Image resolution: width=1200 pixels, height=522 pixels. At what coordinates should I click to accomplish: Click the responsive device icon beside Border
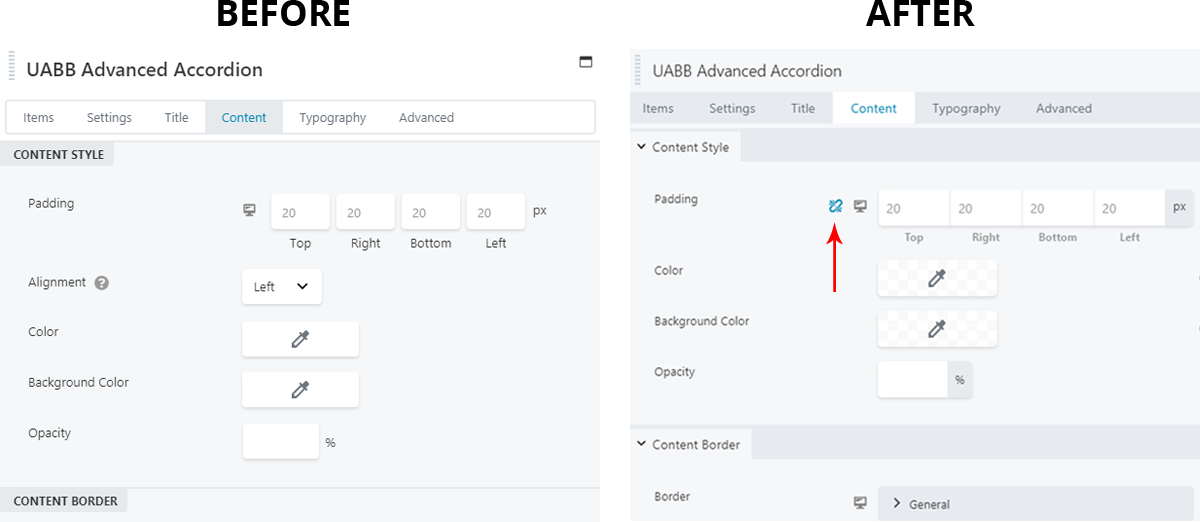860,502
